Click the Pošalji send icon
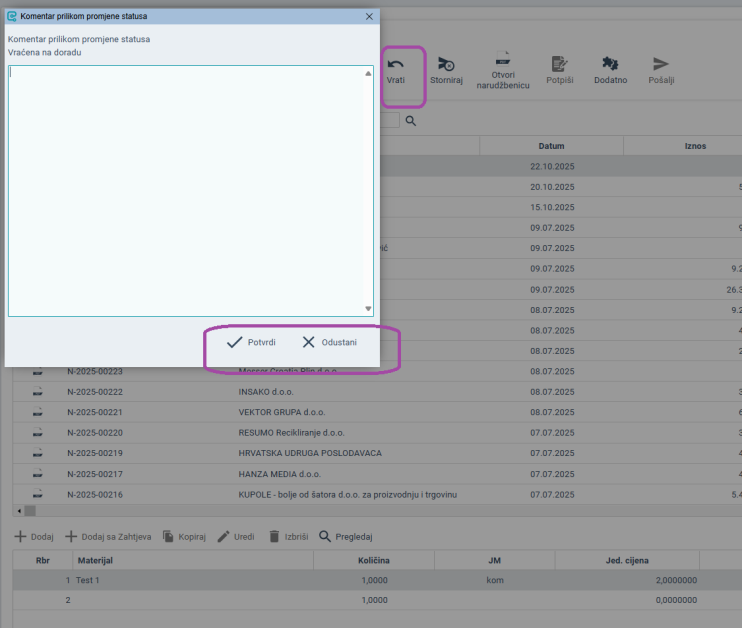The image size is (742, 628). coord(661,64)
